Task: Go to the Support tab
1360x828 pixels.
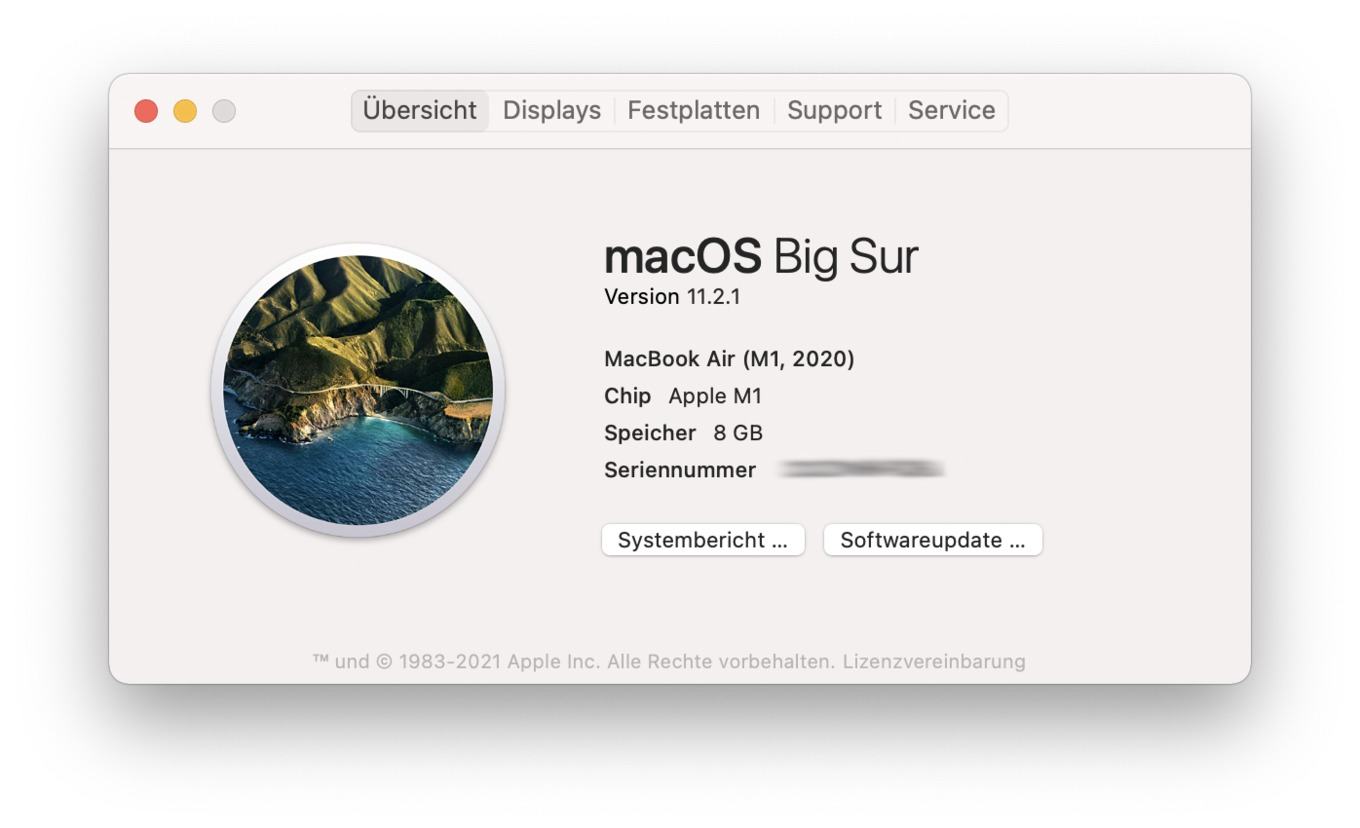Action: point(834,110)
